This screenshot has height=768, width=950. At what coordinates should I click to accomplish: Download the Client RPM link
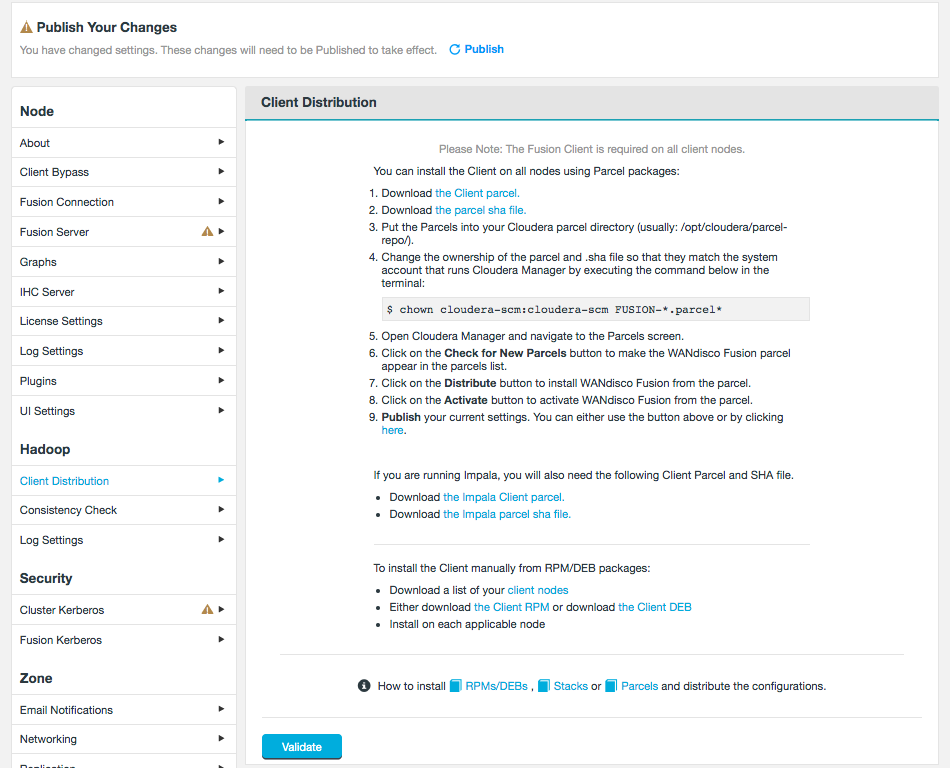511,607
